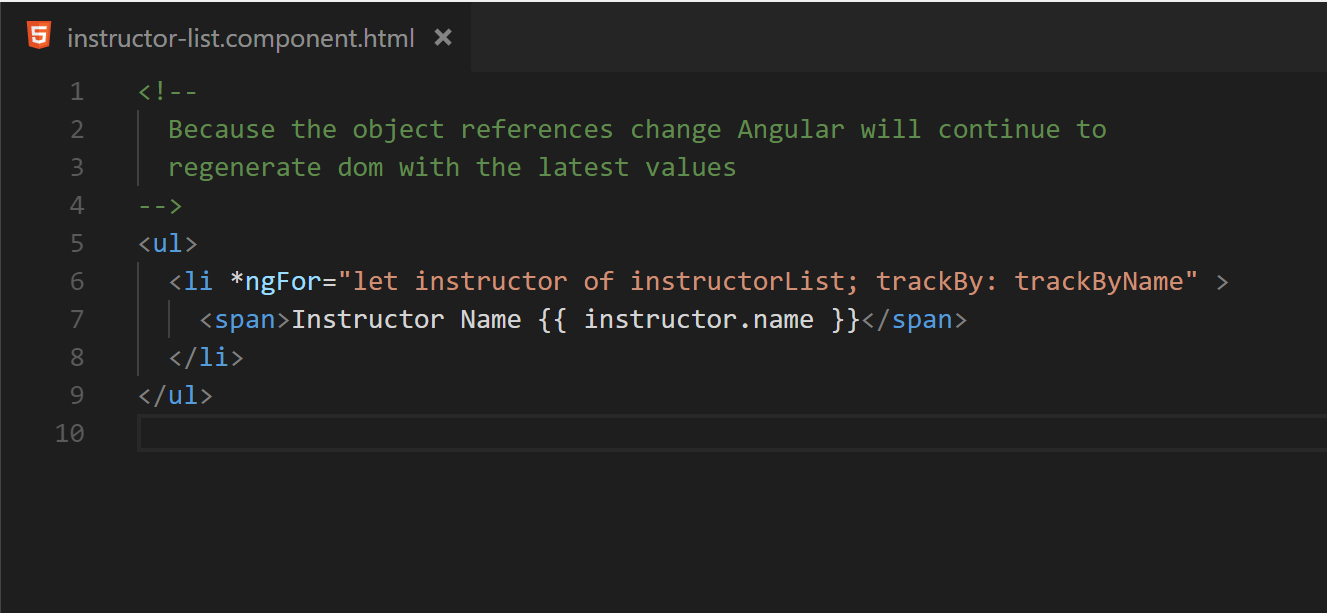Click the ngFor attribute on li
Viewport: 1327px width, 613px height.
pos(275,282)
